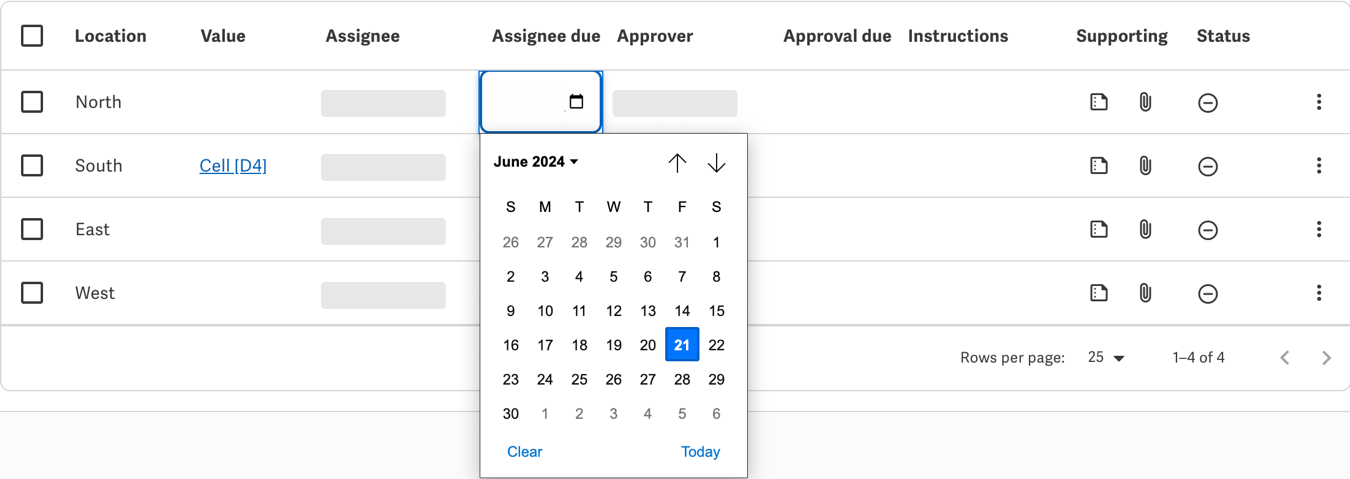Go to next month with down arrow
The width and height of the screenshot is (1350, 479).
pos(716,163)
